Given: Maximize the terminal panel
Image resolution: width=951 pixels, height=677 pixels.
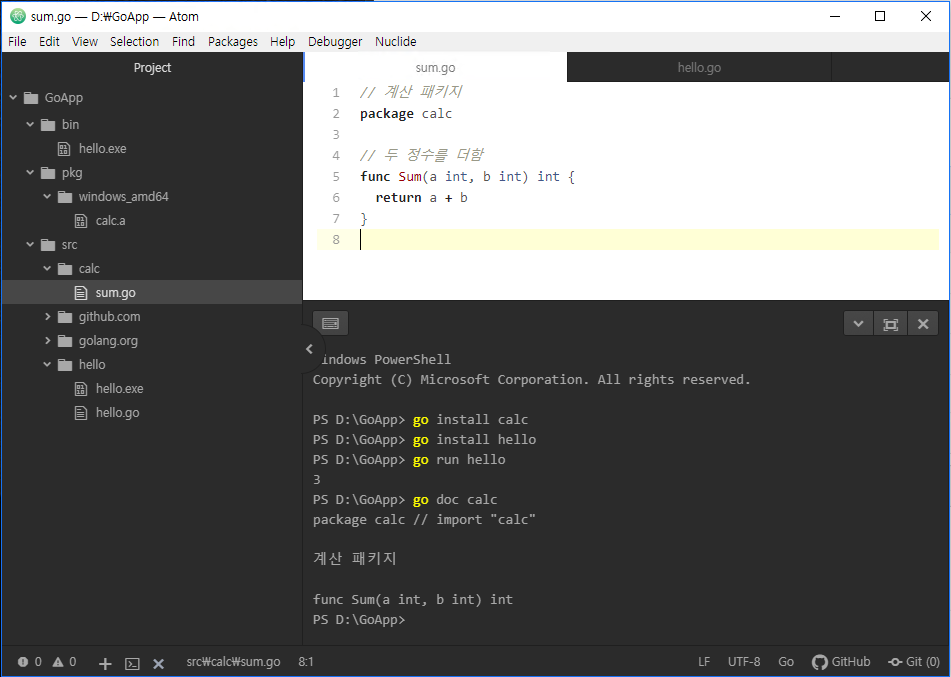Looking at the screenshot, I should pyautogui.click(x=890, y=323).
